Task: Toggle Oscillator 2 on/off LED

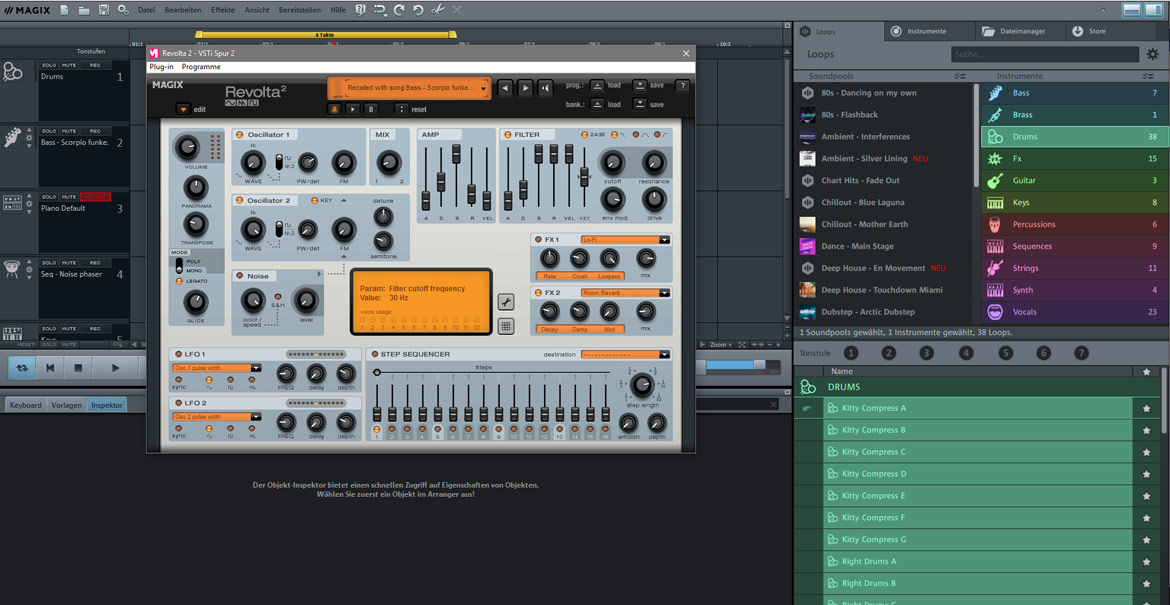Action: click(x=240, y=201)
